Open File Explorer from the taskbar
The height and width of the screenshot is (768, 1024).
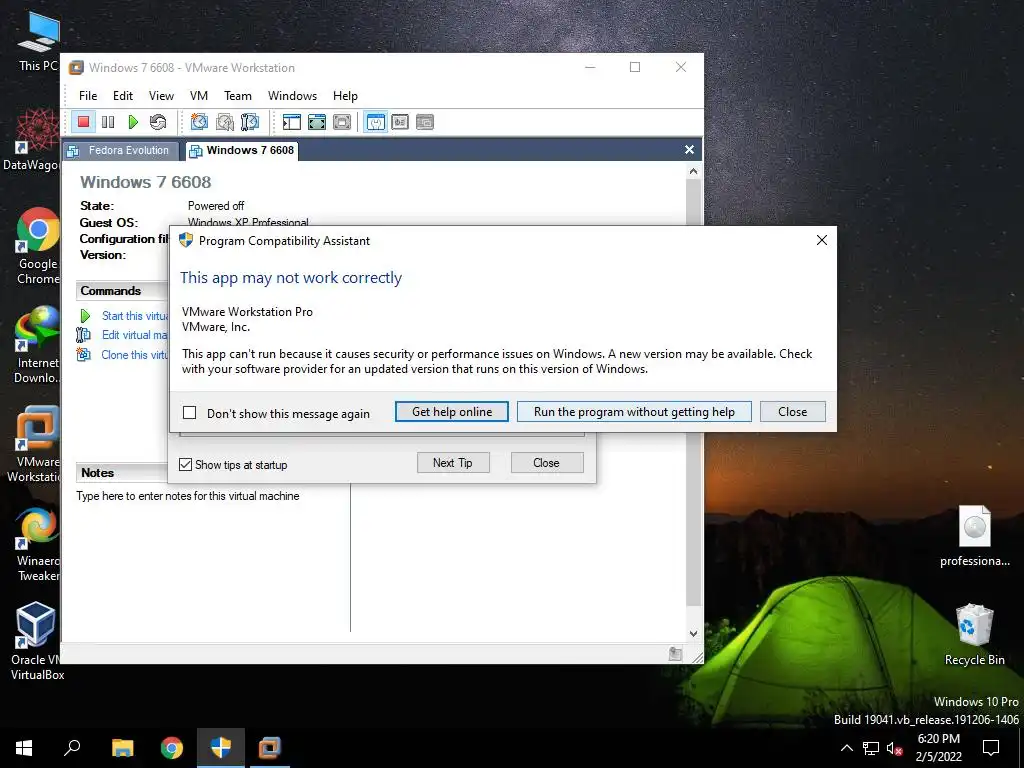[x=122, y=748]
